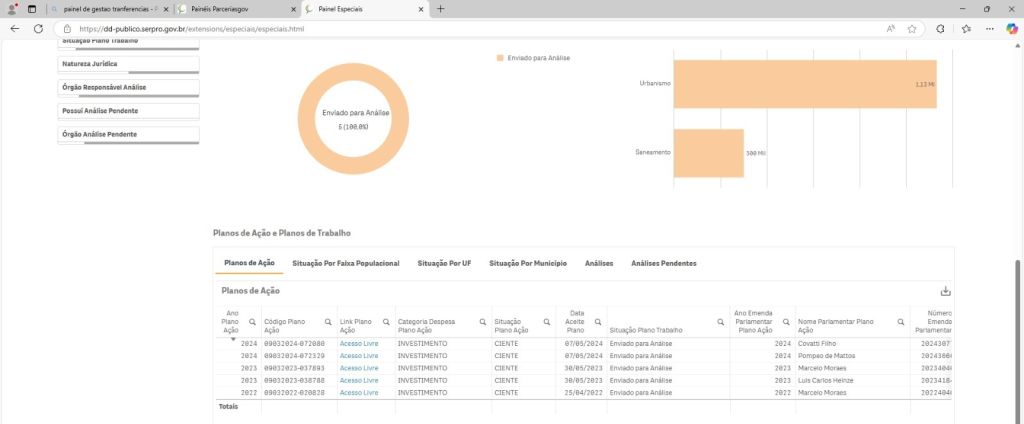Switch to the Análises tab
The image size is (1024, 424).
(x=599, y=263)
